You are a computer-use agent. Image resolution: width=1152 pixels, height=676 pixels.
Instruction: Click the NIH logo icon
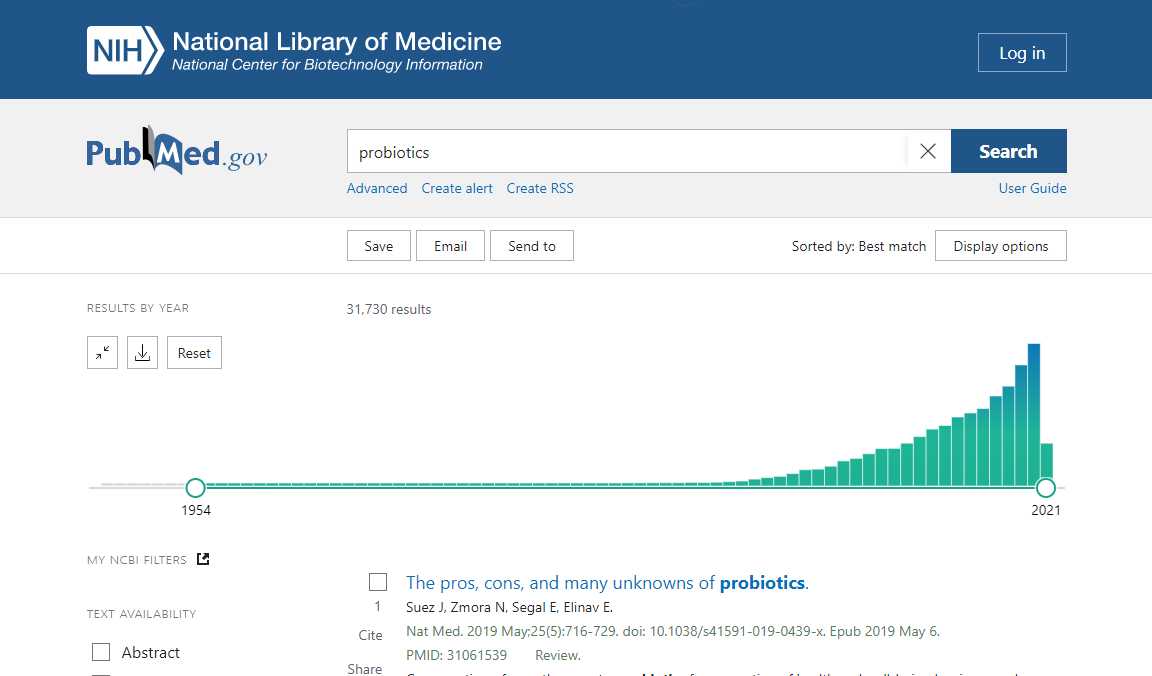(x=124, y=51)
